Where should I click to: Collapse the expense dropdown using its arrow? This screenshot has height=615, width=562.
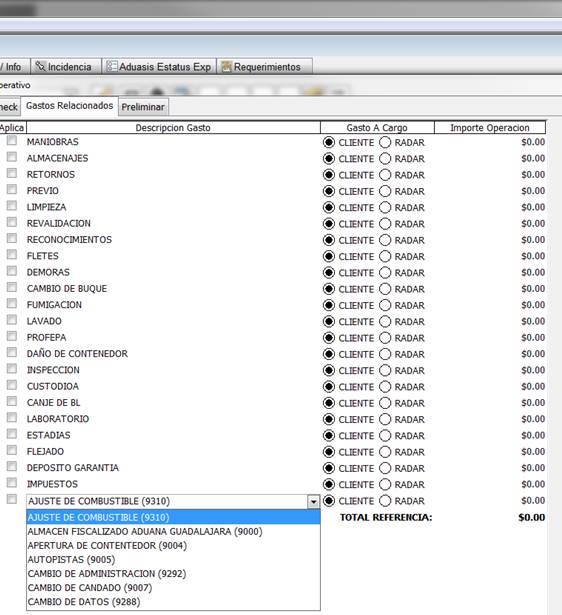(x=313, y=502)
